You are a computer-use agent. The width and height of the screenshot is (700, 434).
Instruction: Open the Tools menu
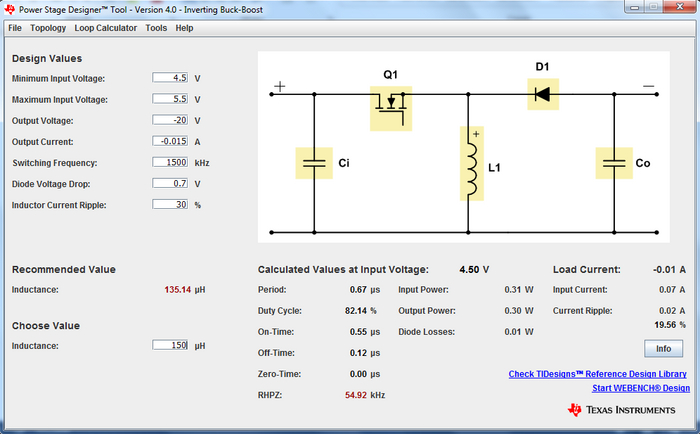[156, 28]
